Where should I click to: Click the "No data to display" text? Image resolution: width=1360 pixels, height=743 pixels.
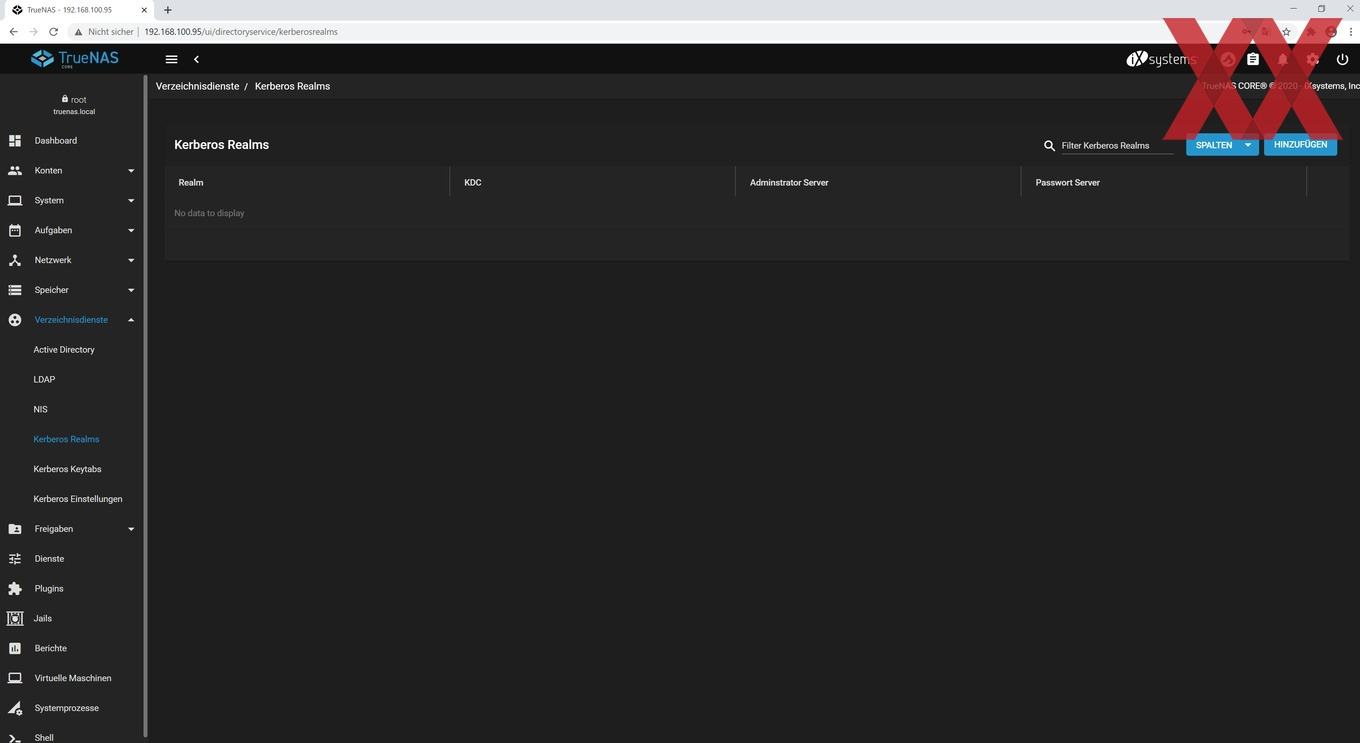coord(209,213)
